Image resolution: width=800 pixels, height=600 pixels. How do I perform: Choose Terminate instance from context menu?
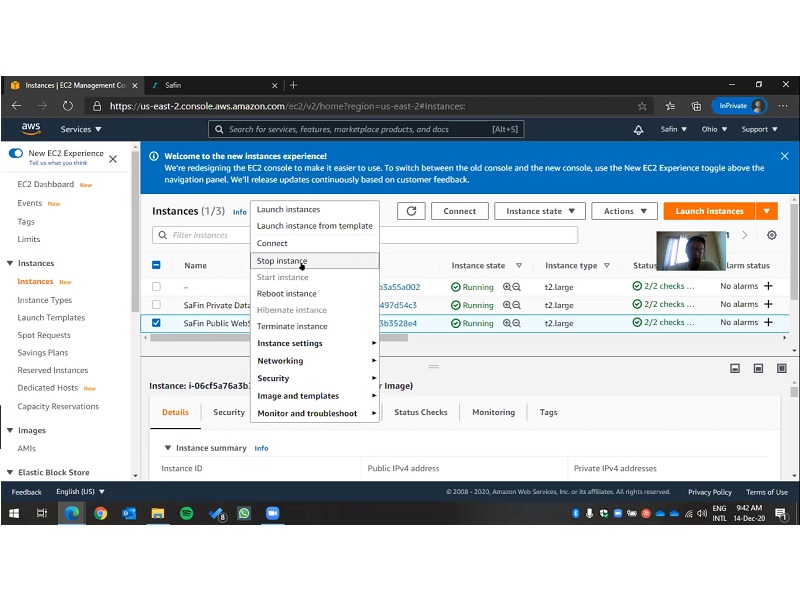click(314, 327)
